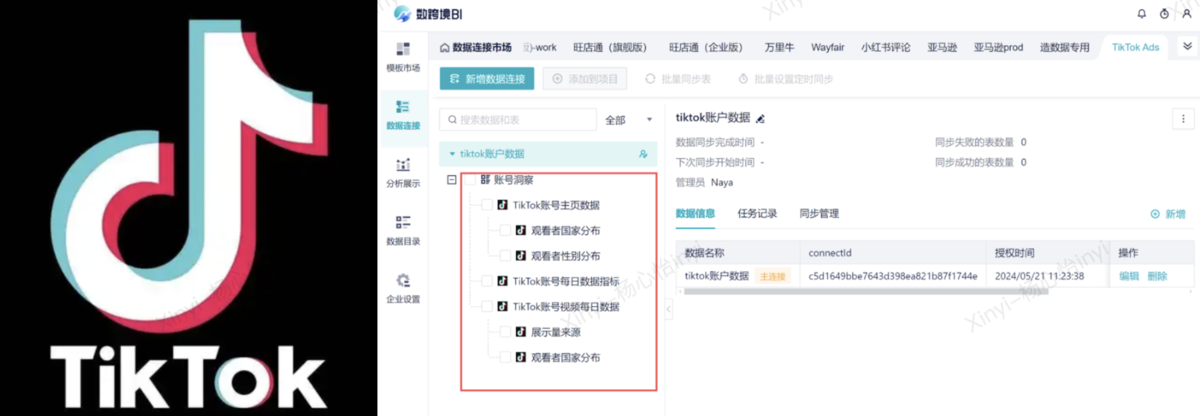Click the 主连接 tag in the table
The width and height of the screenshot is (1200, 416).
773,276
